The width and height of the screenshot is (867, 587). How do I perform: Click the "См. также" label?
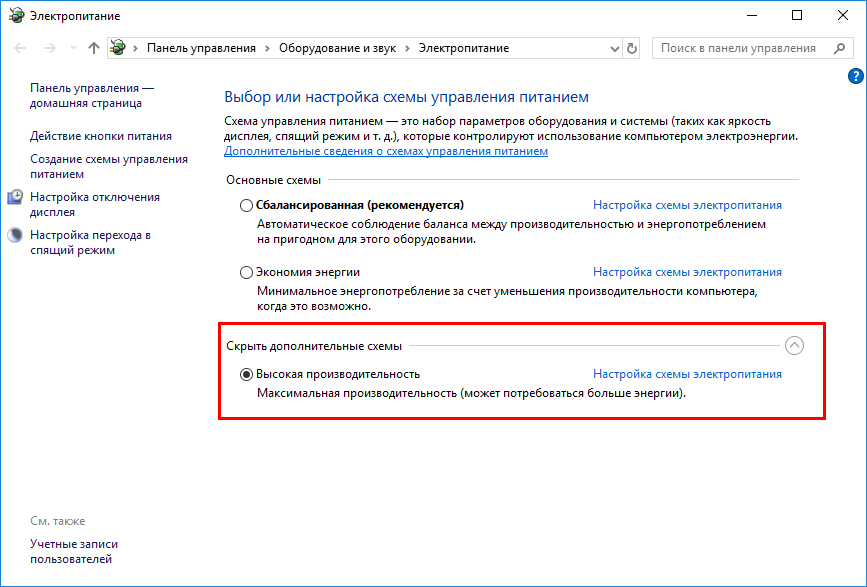pos(58,521)
